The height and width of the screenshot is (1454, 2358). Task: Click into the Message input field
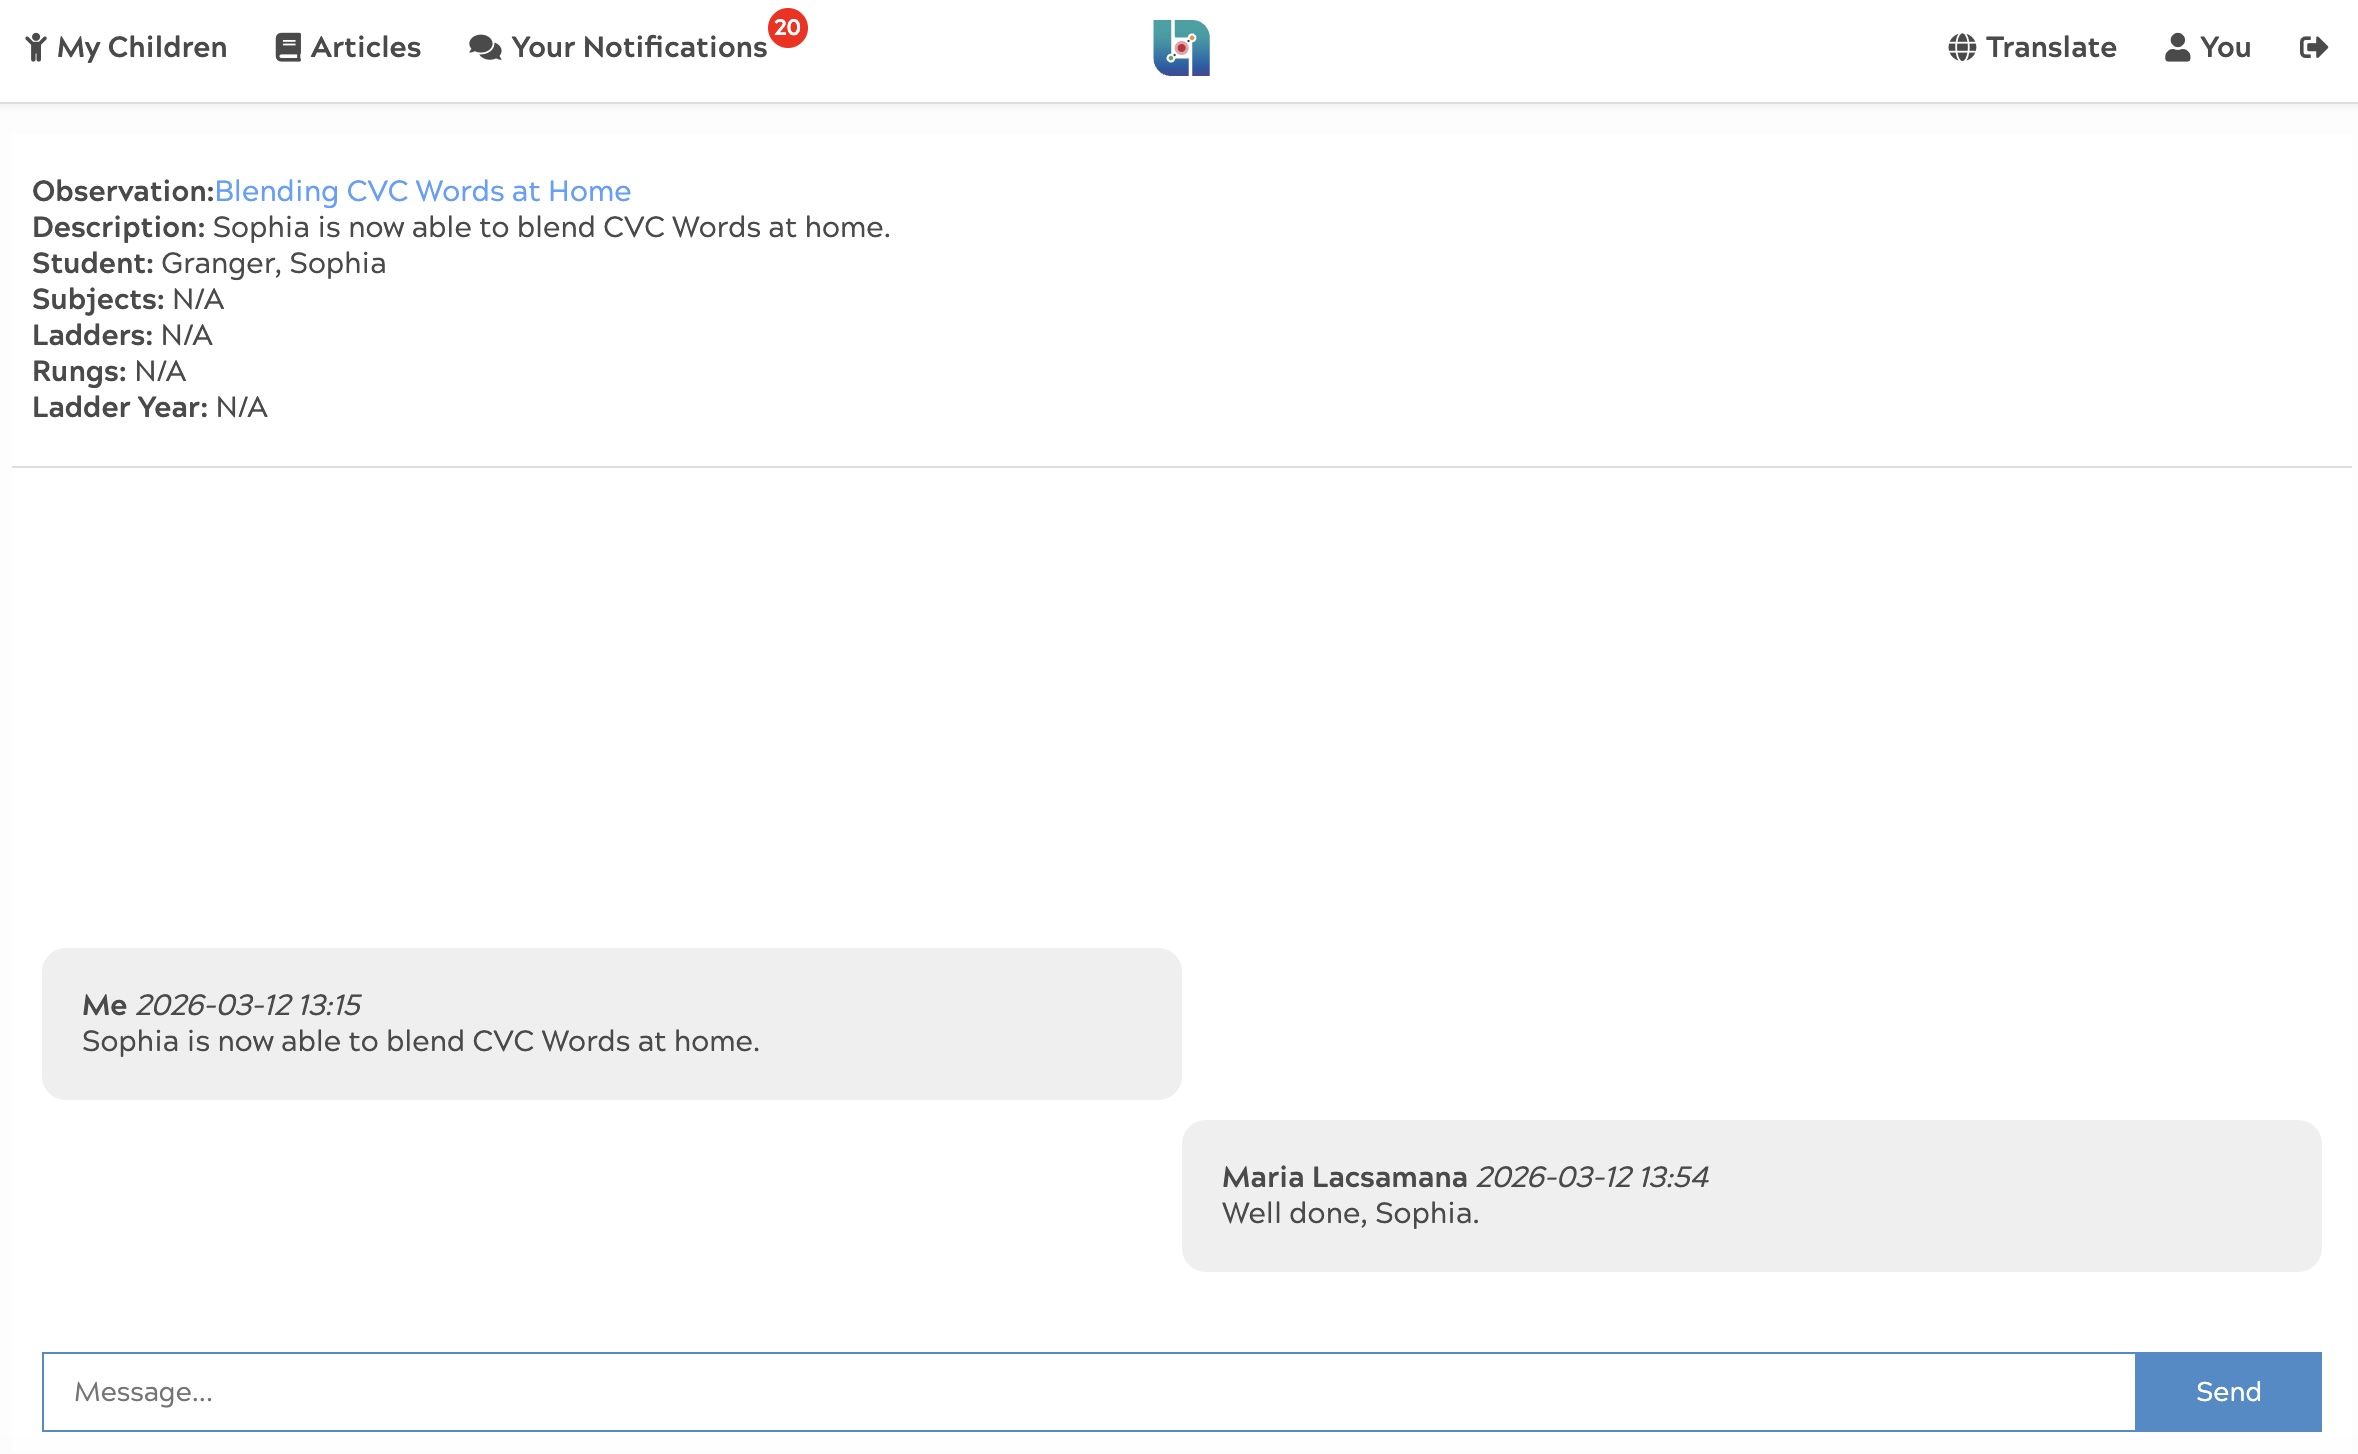1088,1391
